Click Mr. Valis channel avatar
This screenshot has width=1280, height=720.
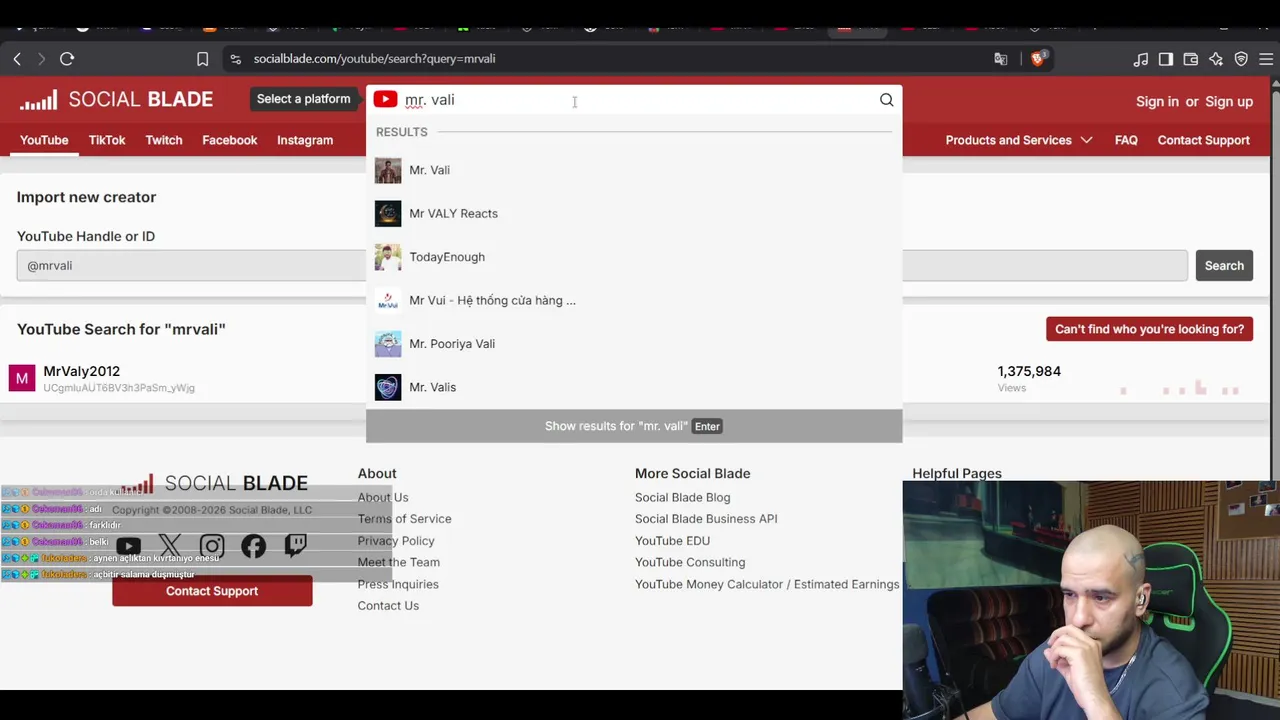point(388,387)
